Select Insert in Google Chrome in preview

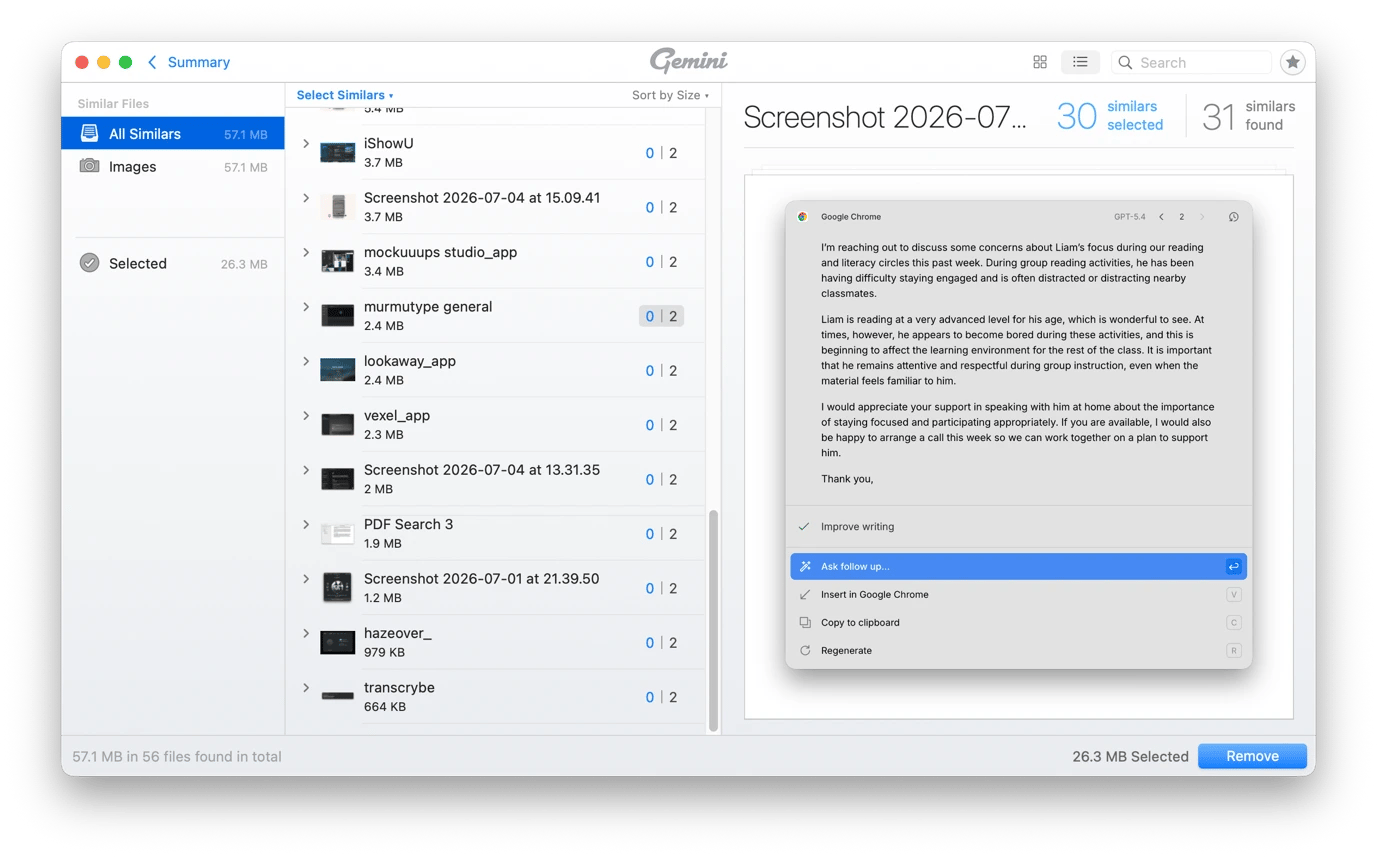[x=1018, y=594]
